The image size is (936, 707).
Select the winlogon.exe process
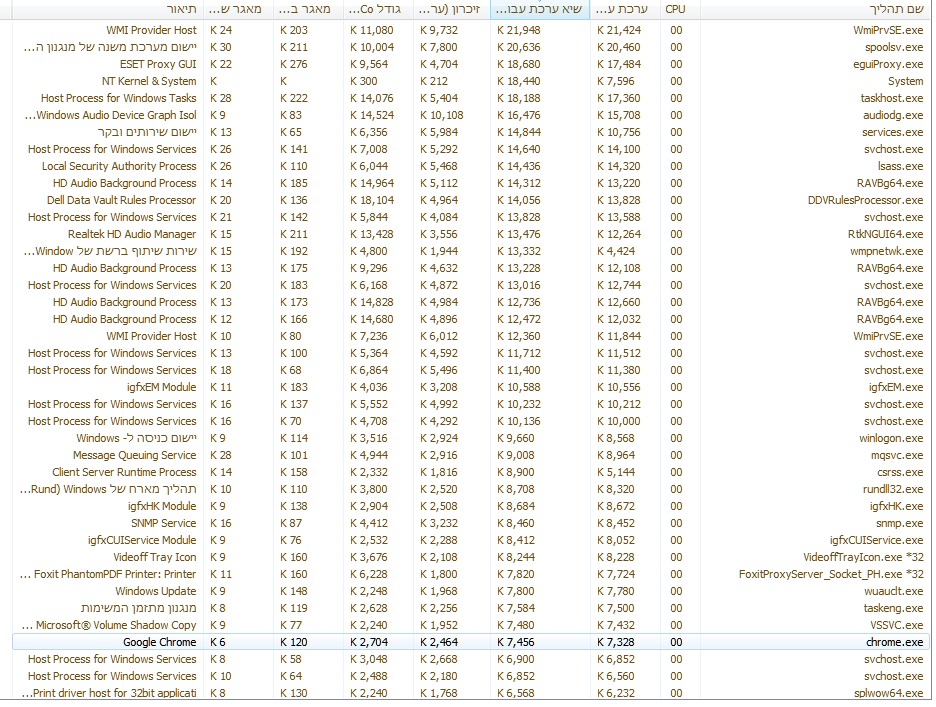891,438
